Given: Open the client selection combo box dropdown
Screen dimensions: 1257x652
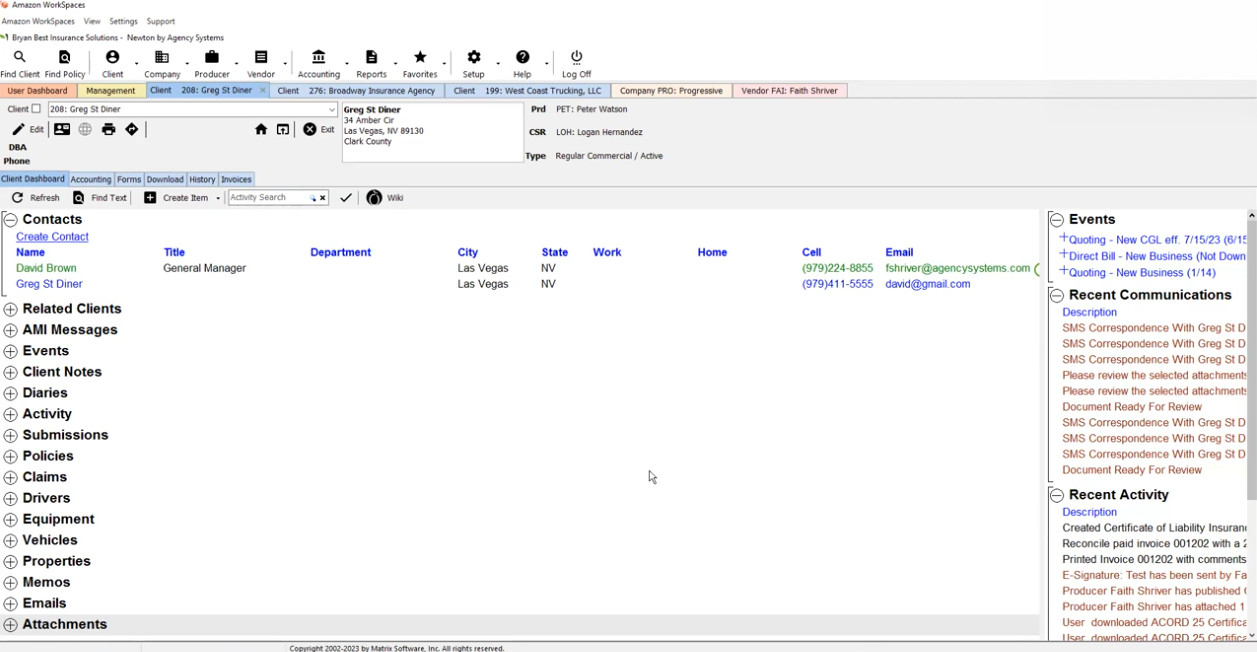Looking at the screenshot, I should click(x=332, y=110).
